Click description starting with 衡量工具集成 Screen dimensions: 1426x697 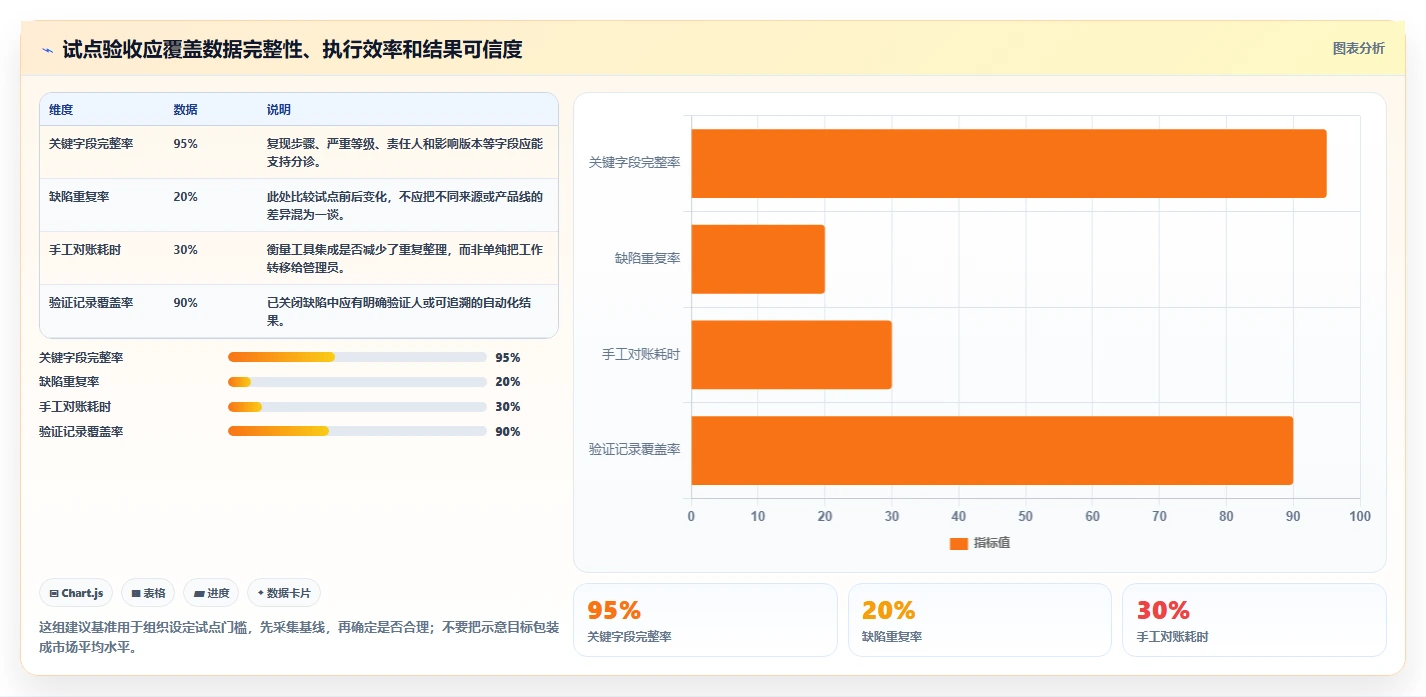(x=405, y=258)
